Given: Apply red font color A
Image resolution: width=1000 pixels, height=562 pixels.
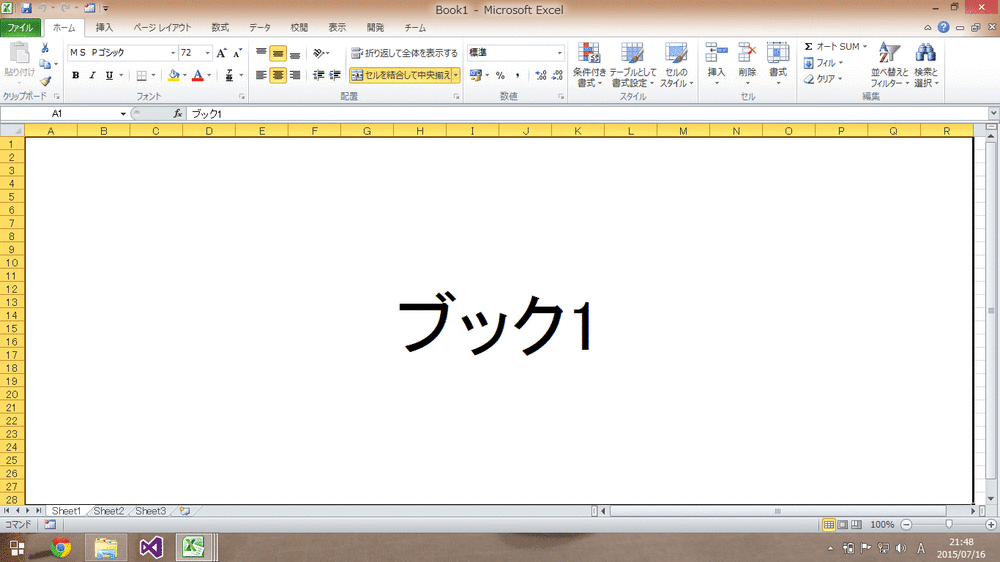Looking at the screenshot, I should point(198,75).
